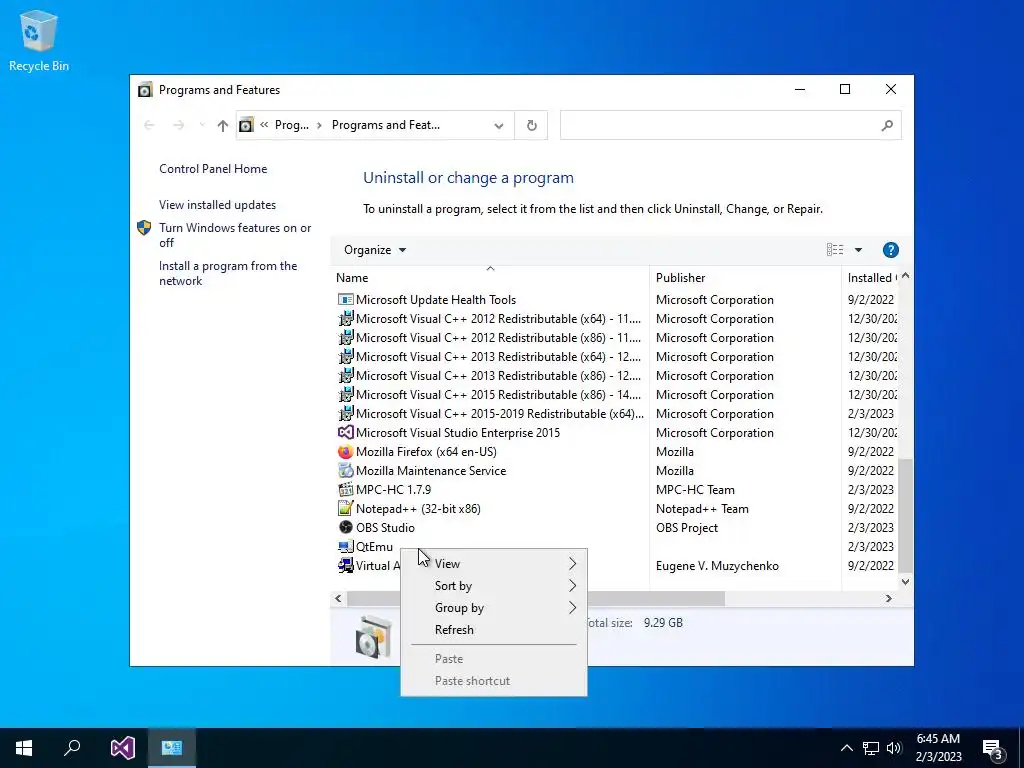Screen dimensions: 1024x768
Task: Sort by the Installed On column header
Action: [x=871, y=278]
